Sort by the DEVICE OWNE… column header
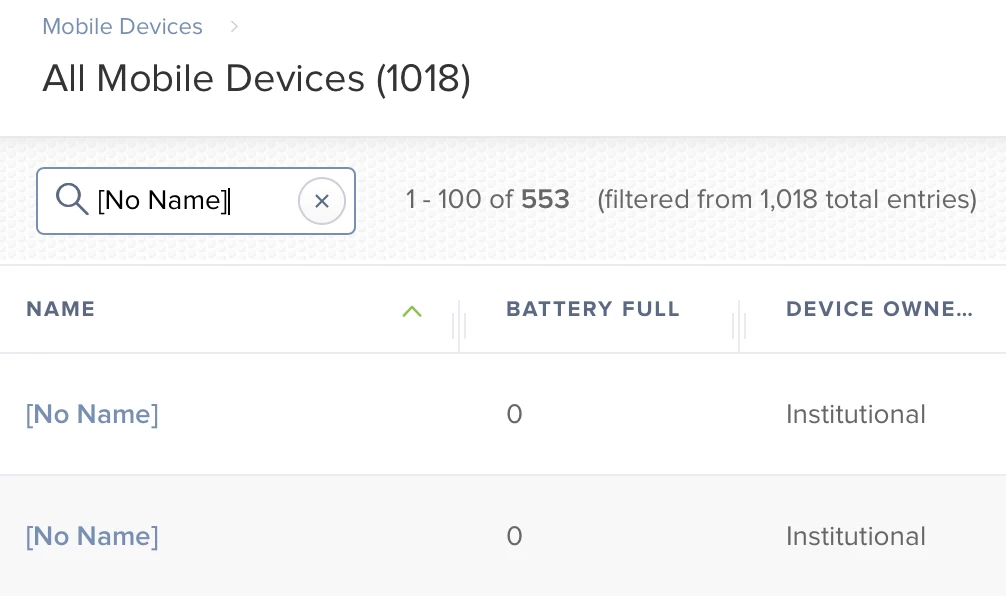1006x596 pixels. coord(879,309)
